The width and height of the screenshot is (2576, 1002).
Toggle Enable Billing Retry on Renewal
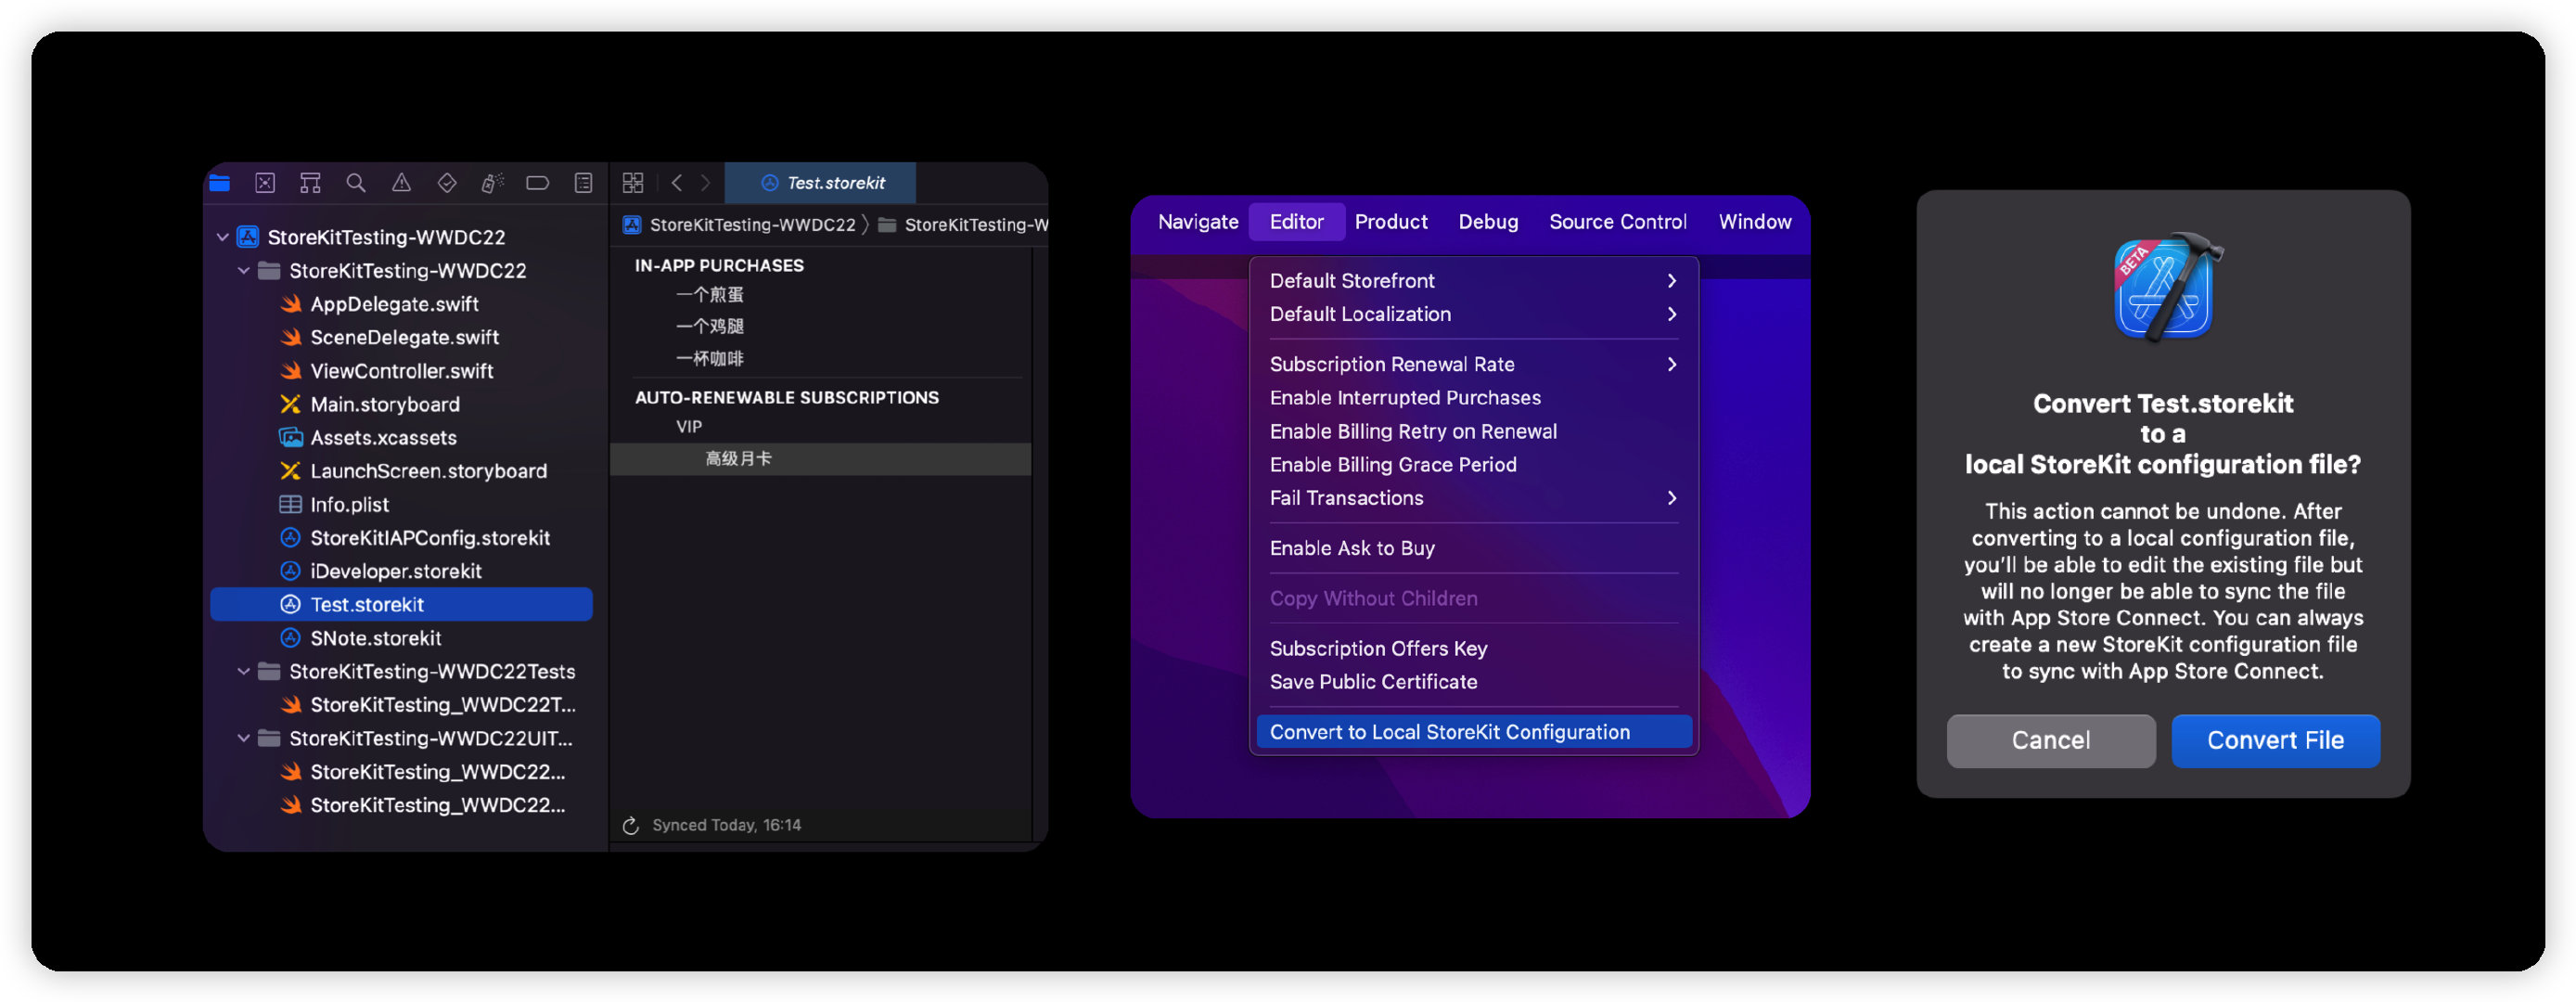1474,431
